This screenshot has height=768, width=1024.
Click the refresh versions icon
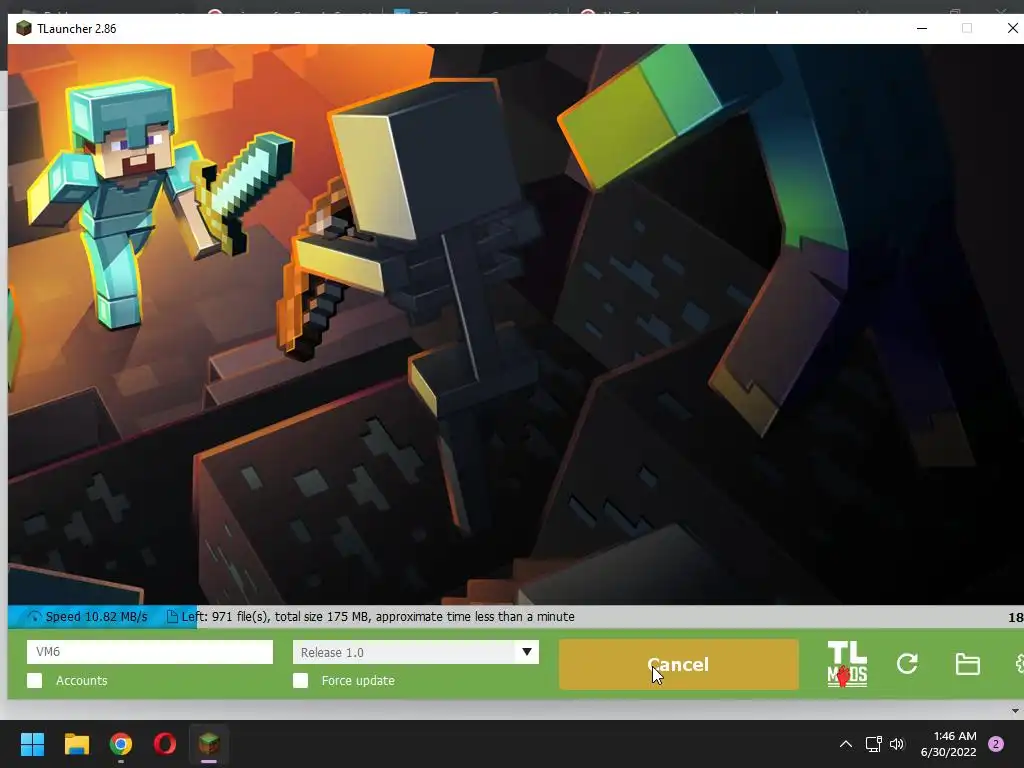click(x=907, y=664)
